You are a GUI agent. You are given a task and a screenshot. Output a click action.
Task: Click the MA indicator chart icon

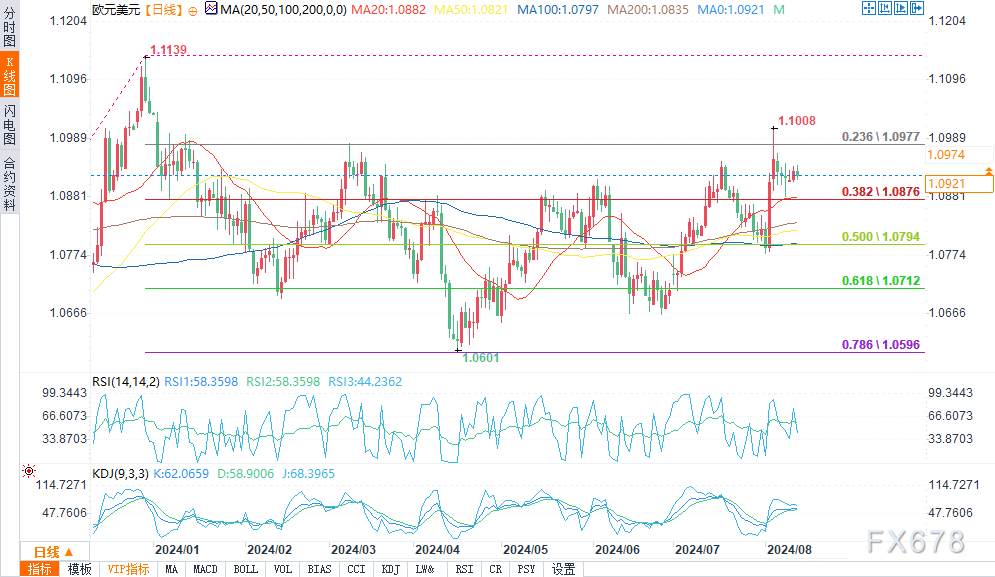coord(208,8)
